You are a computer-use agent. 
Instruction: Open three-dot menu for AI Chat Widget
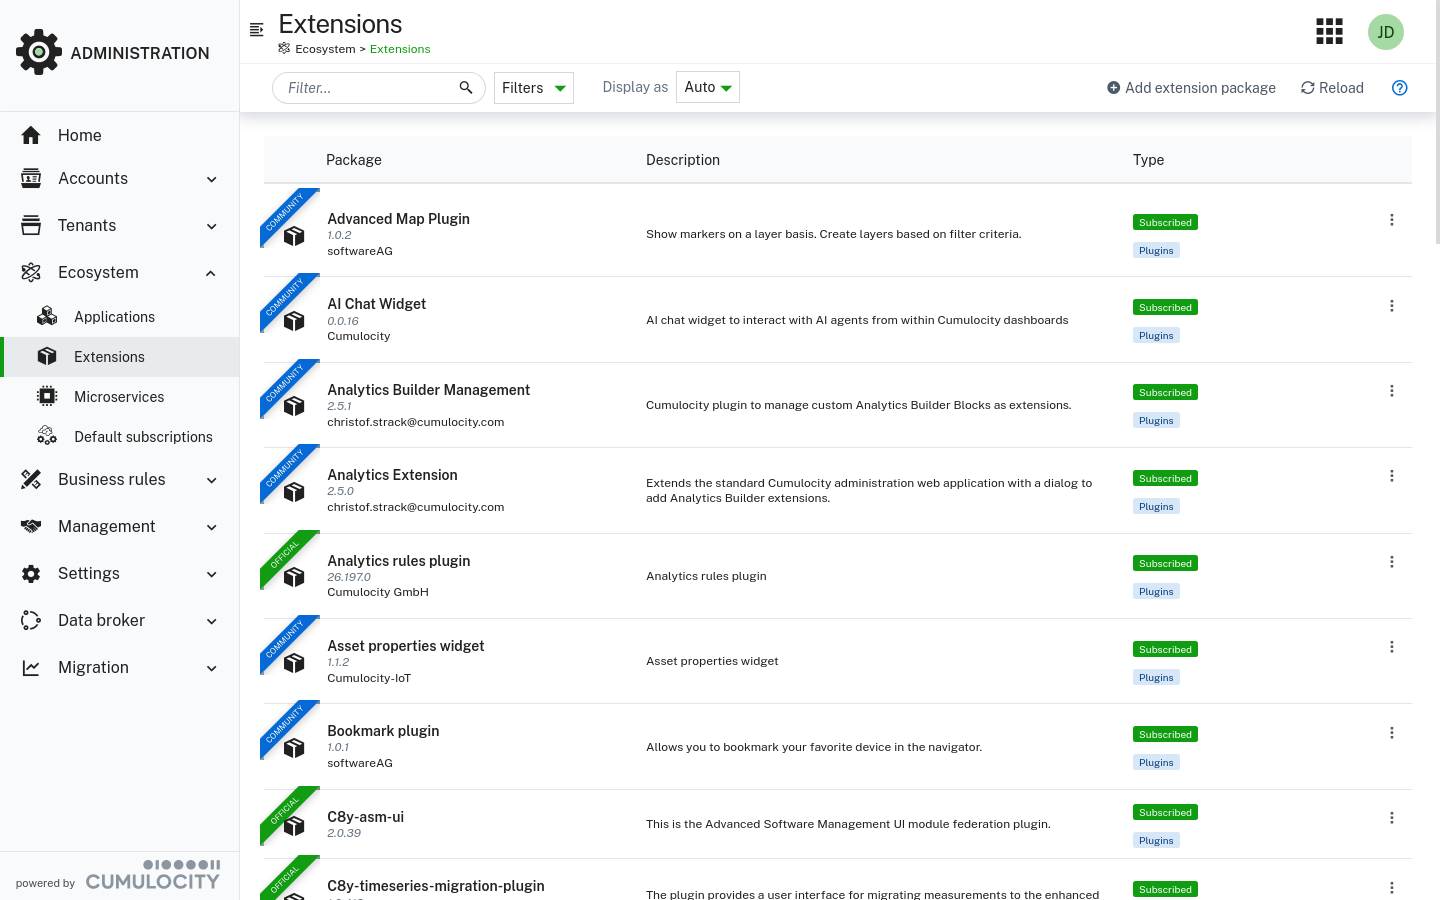[1391, 306]
